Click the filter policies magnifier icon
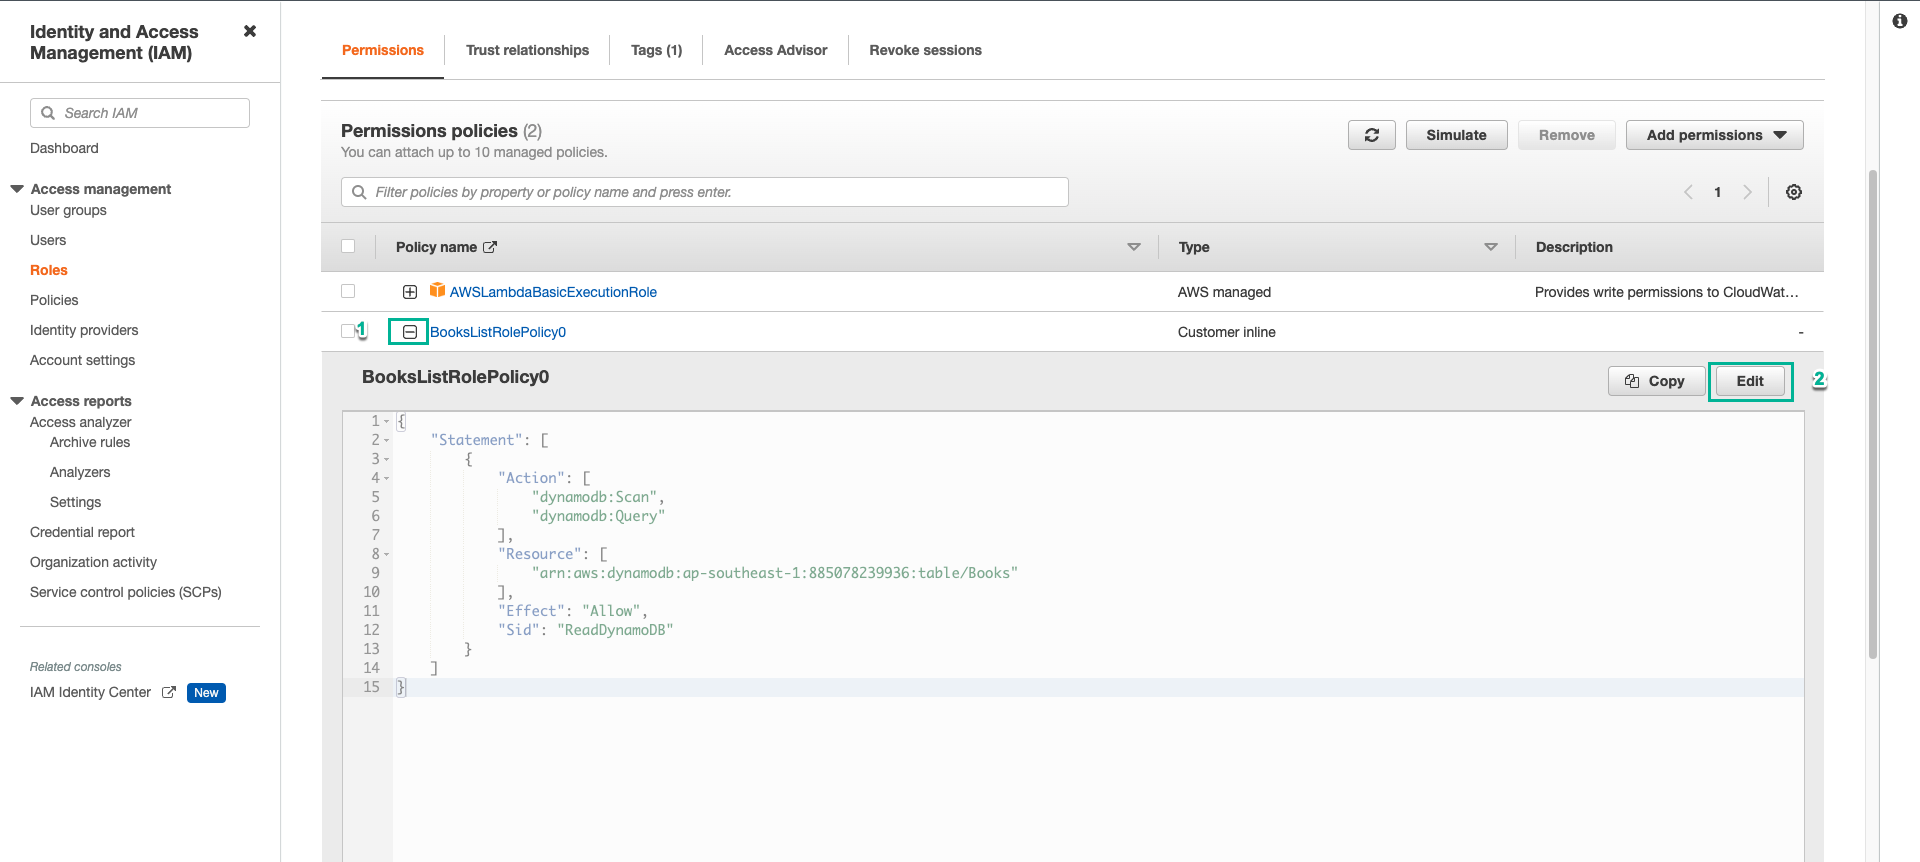 point(359,192)
